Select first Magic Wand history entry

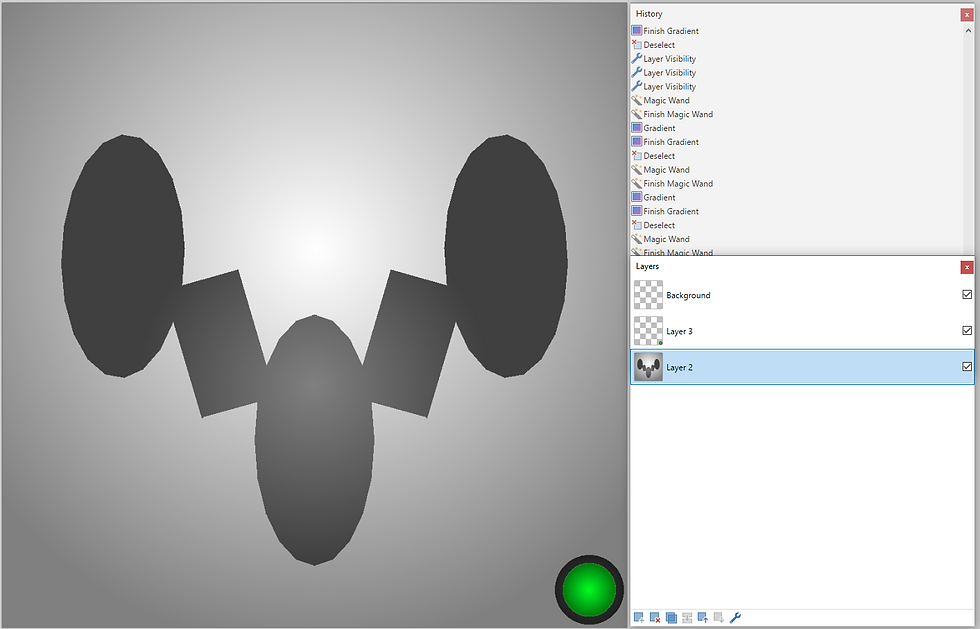click(x=661, y=100)
